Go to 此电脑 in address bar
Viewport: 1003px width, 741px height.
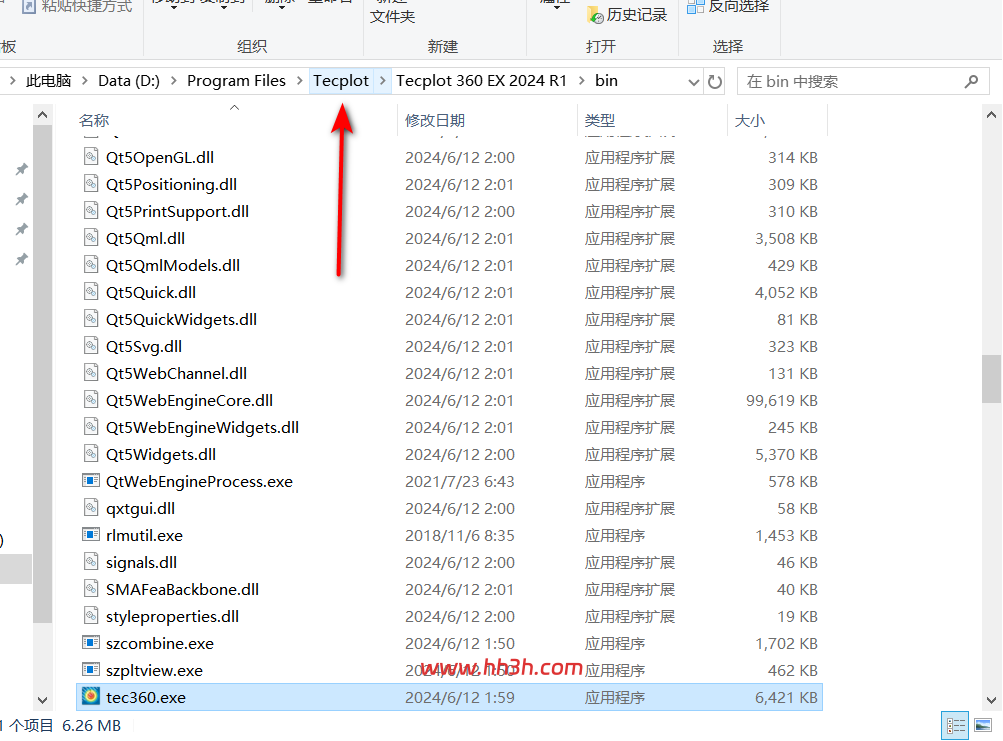[49, 81]
